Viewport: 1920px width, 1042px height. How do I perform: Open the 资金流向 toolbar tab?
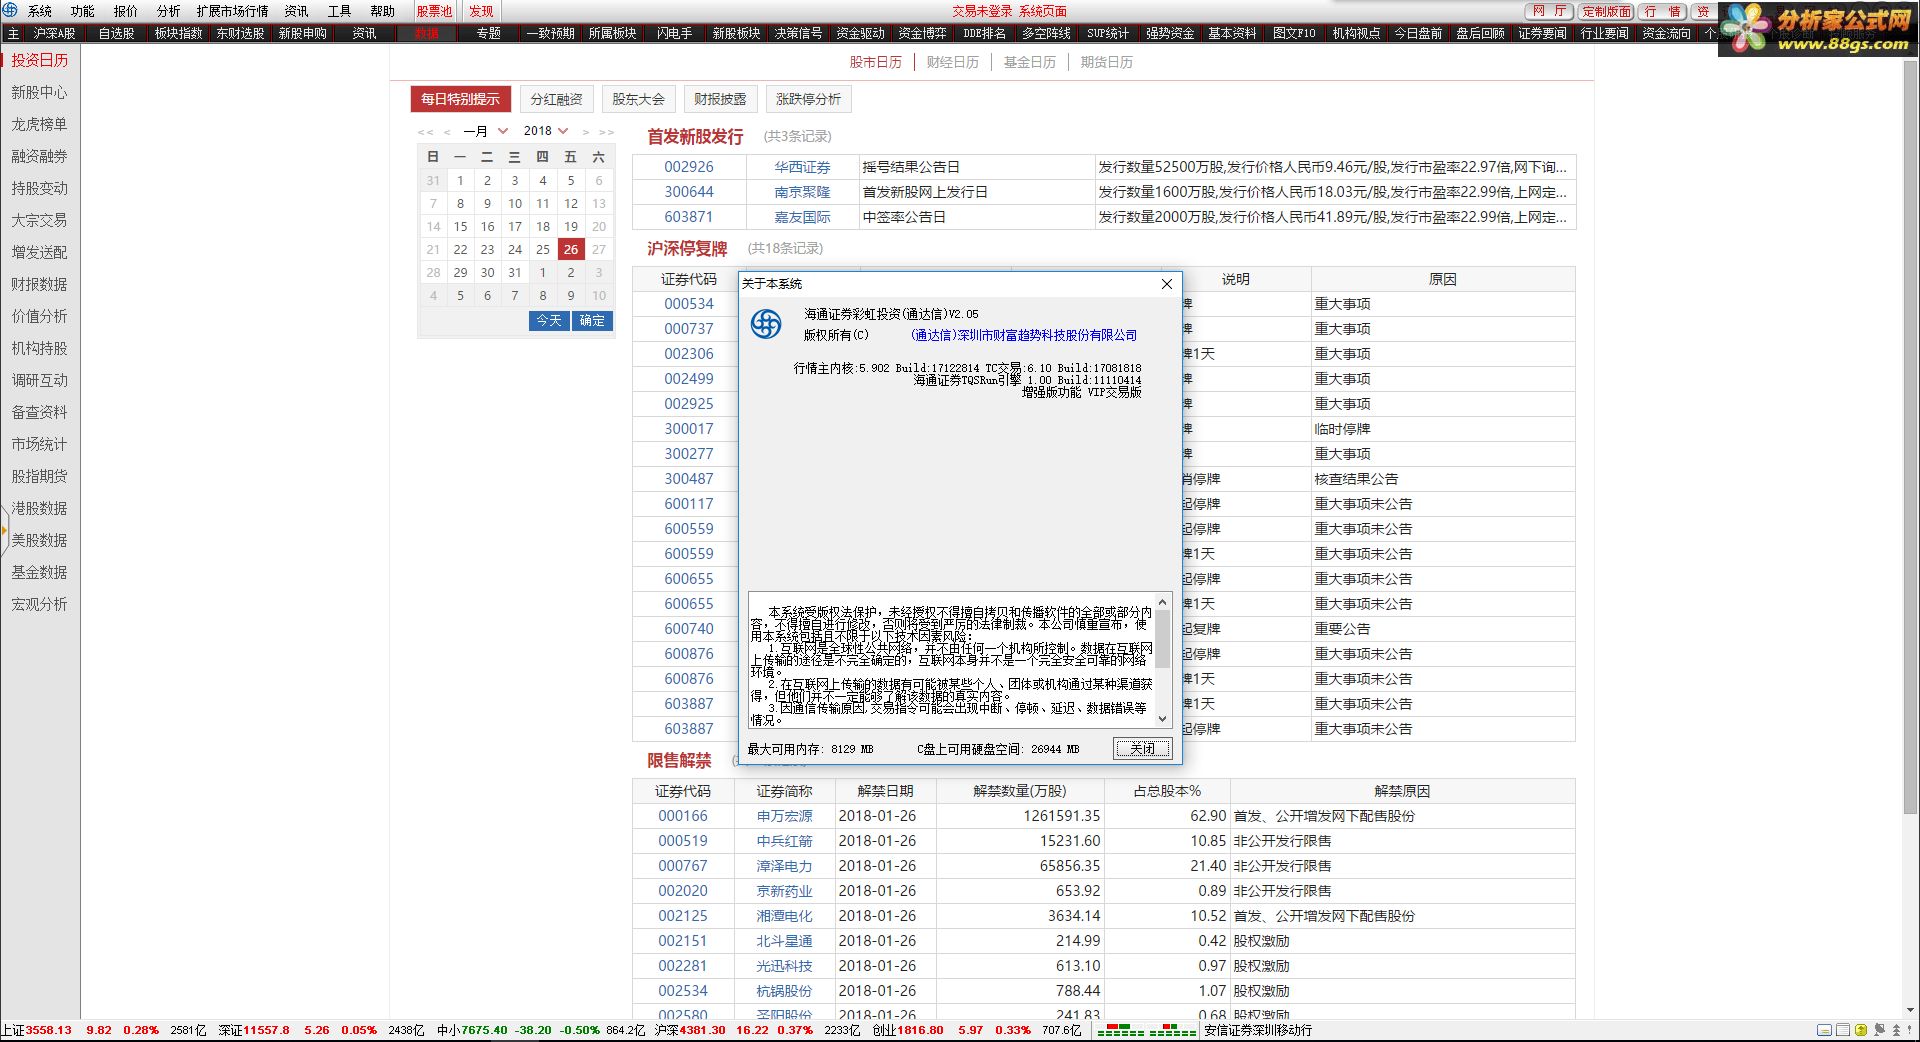(1666, 33)
